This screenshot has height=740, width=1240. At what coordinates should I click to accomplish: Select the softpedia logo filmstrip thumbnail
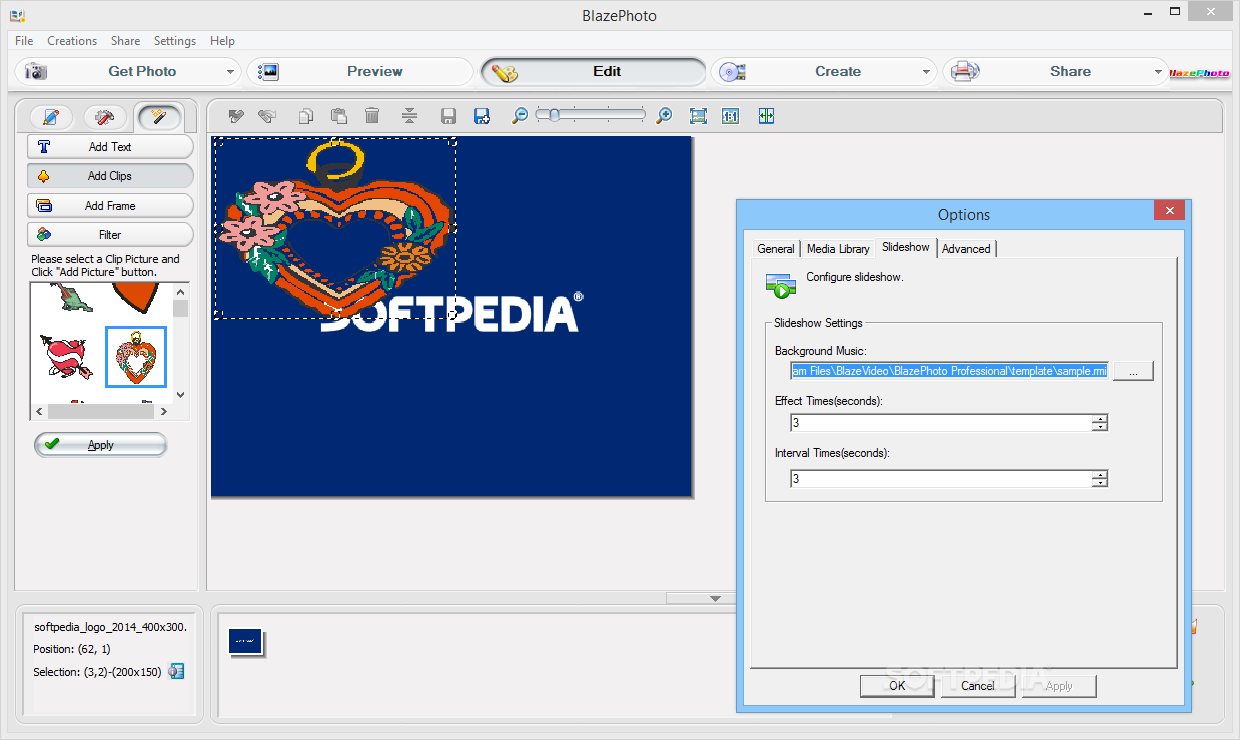tap(245, 642)
